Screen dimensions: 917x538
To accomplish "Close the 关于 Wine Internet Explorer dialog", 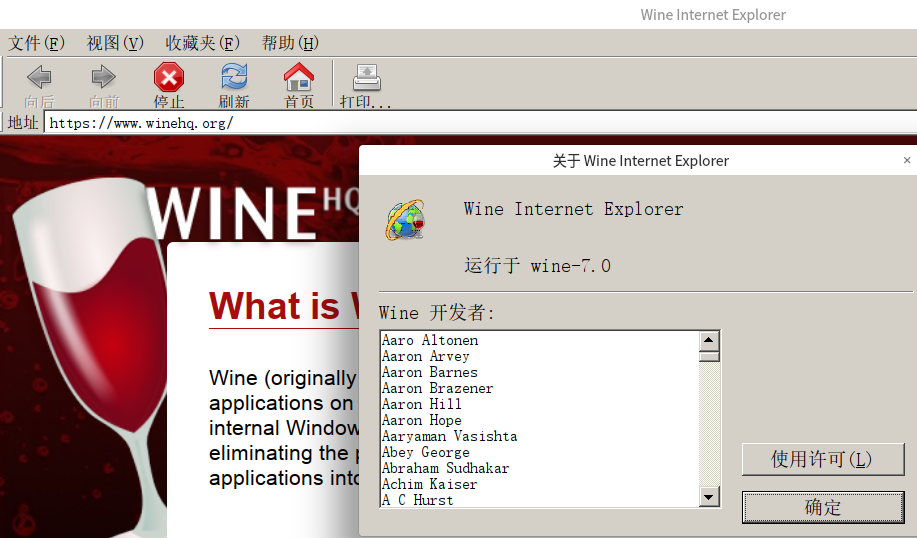I will 907,160.
